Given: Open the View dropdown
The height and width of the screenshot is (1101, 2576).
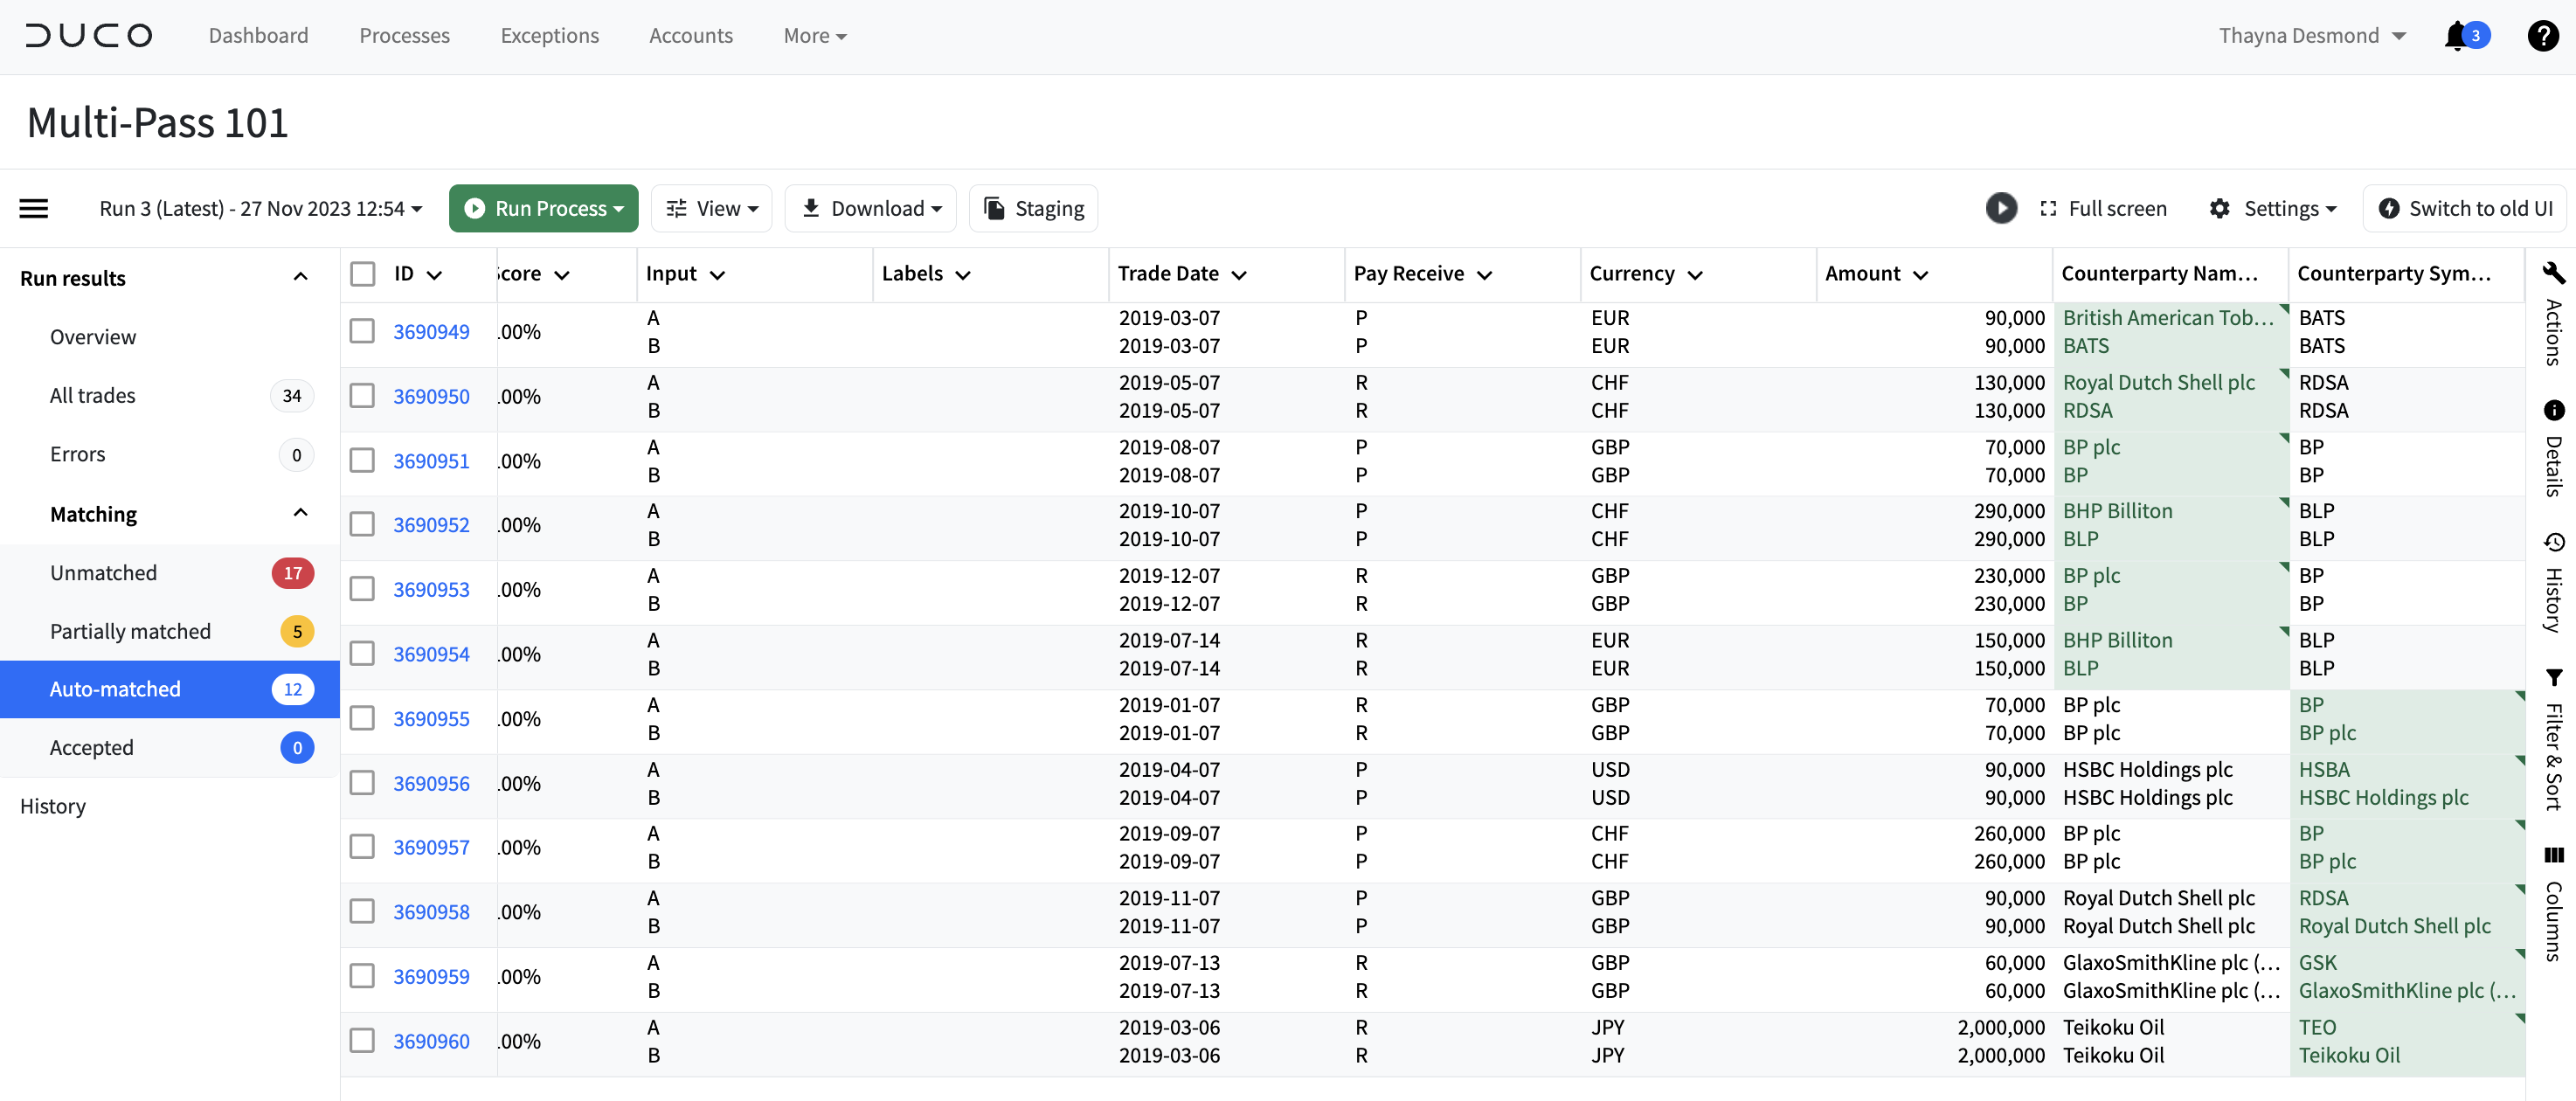Looking at the screenshot, I should coord(711,209).
